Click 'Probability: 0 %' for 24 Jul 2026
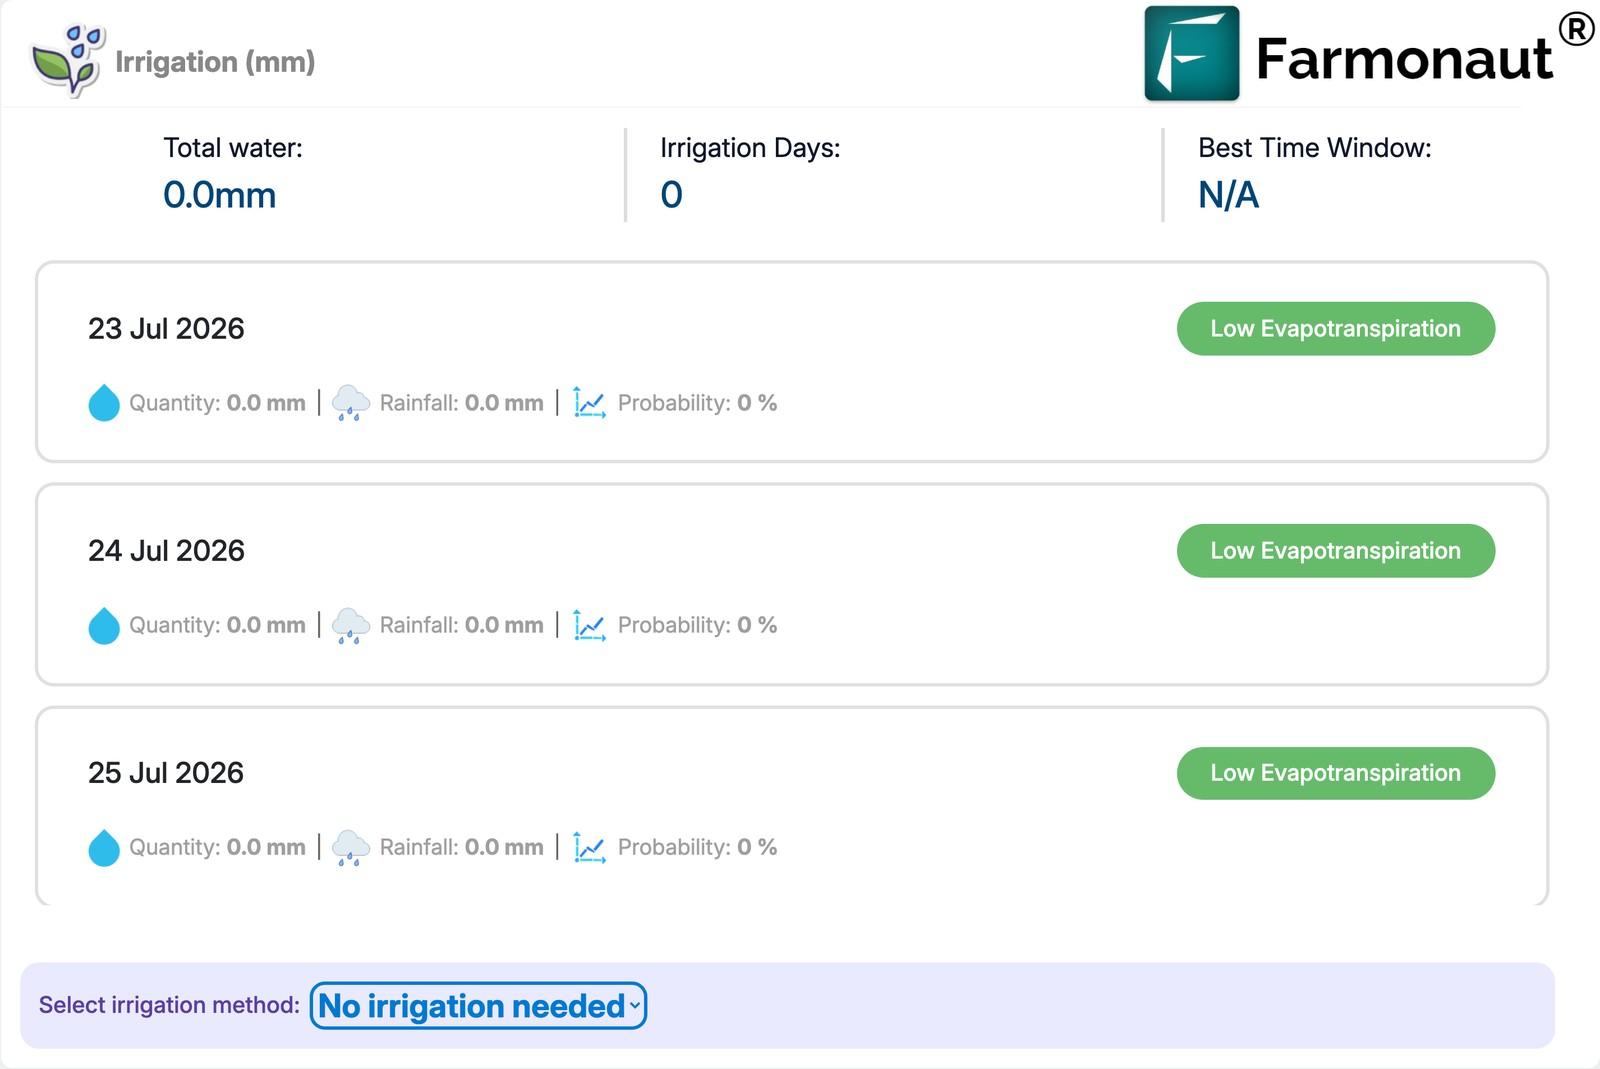 [x=697, y=625]
